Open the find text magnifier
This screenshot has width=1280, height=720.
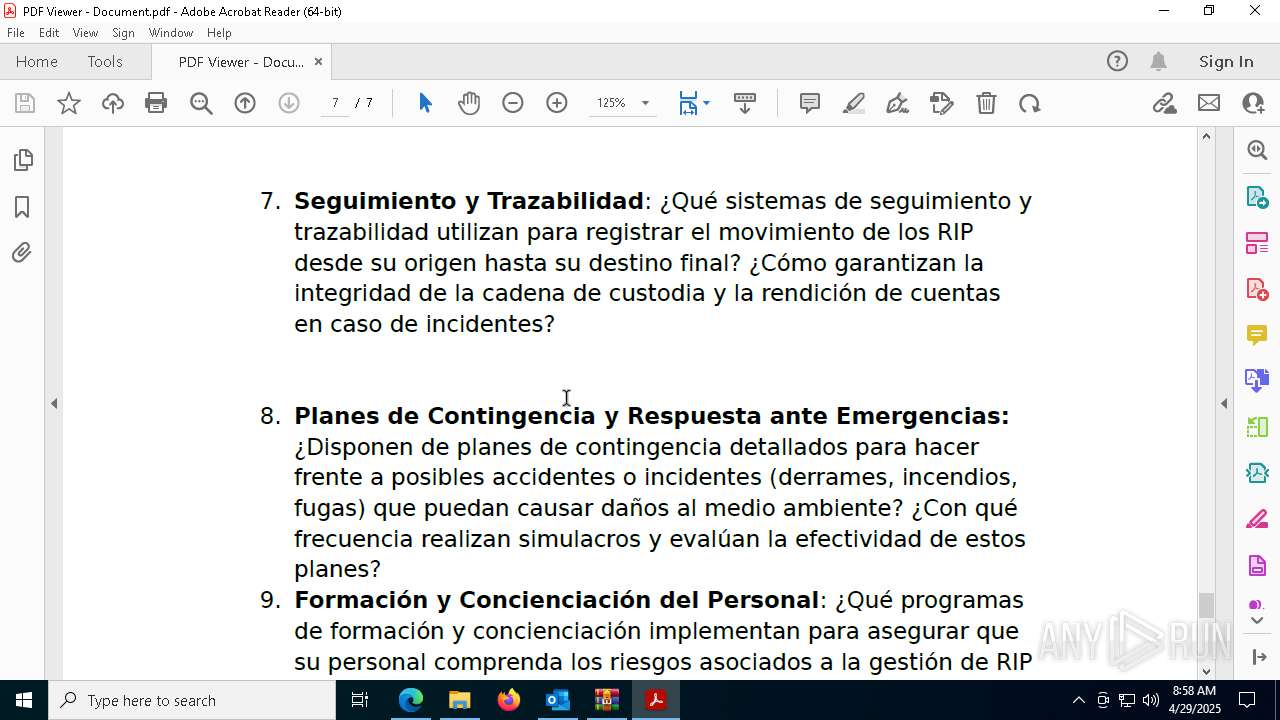(x=201, y=103)
